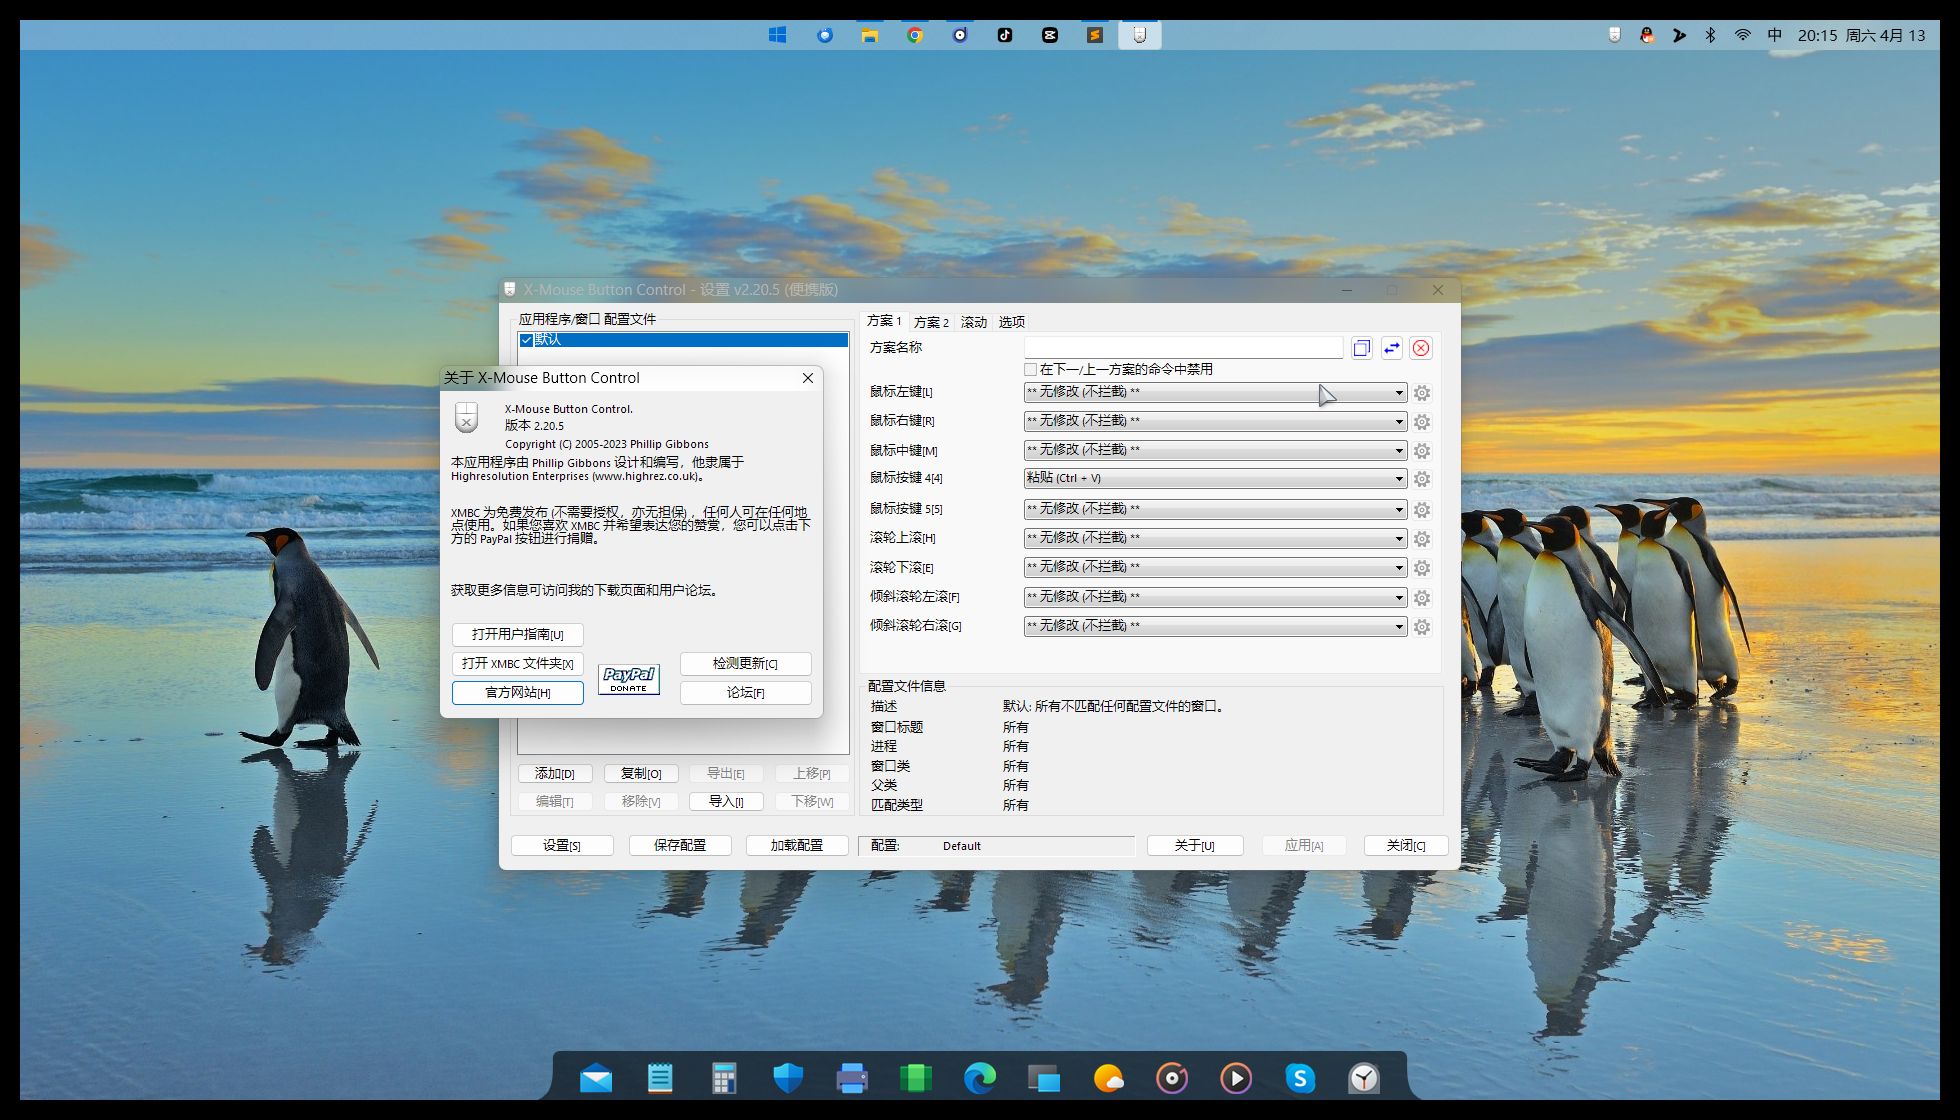The image size is (1960, 1120).
Task: Click the 20:15 clock in top bar
Action: pyautogui.click(x=1818, y=35)
